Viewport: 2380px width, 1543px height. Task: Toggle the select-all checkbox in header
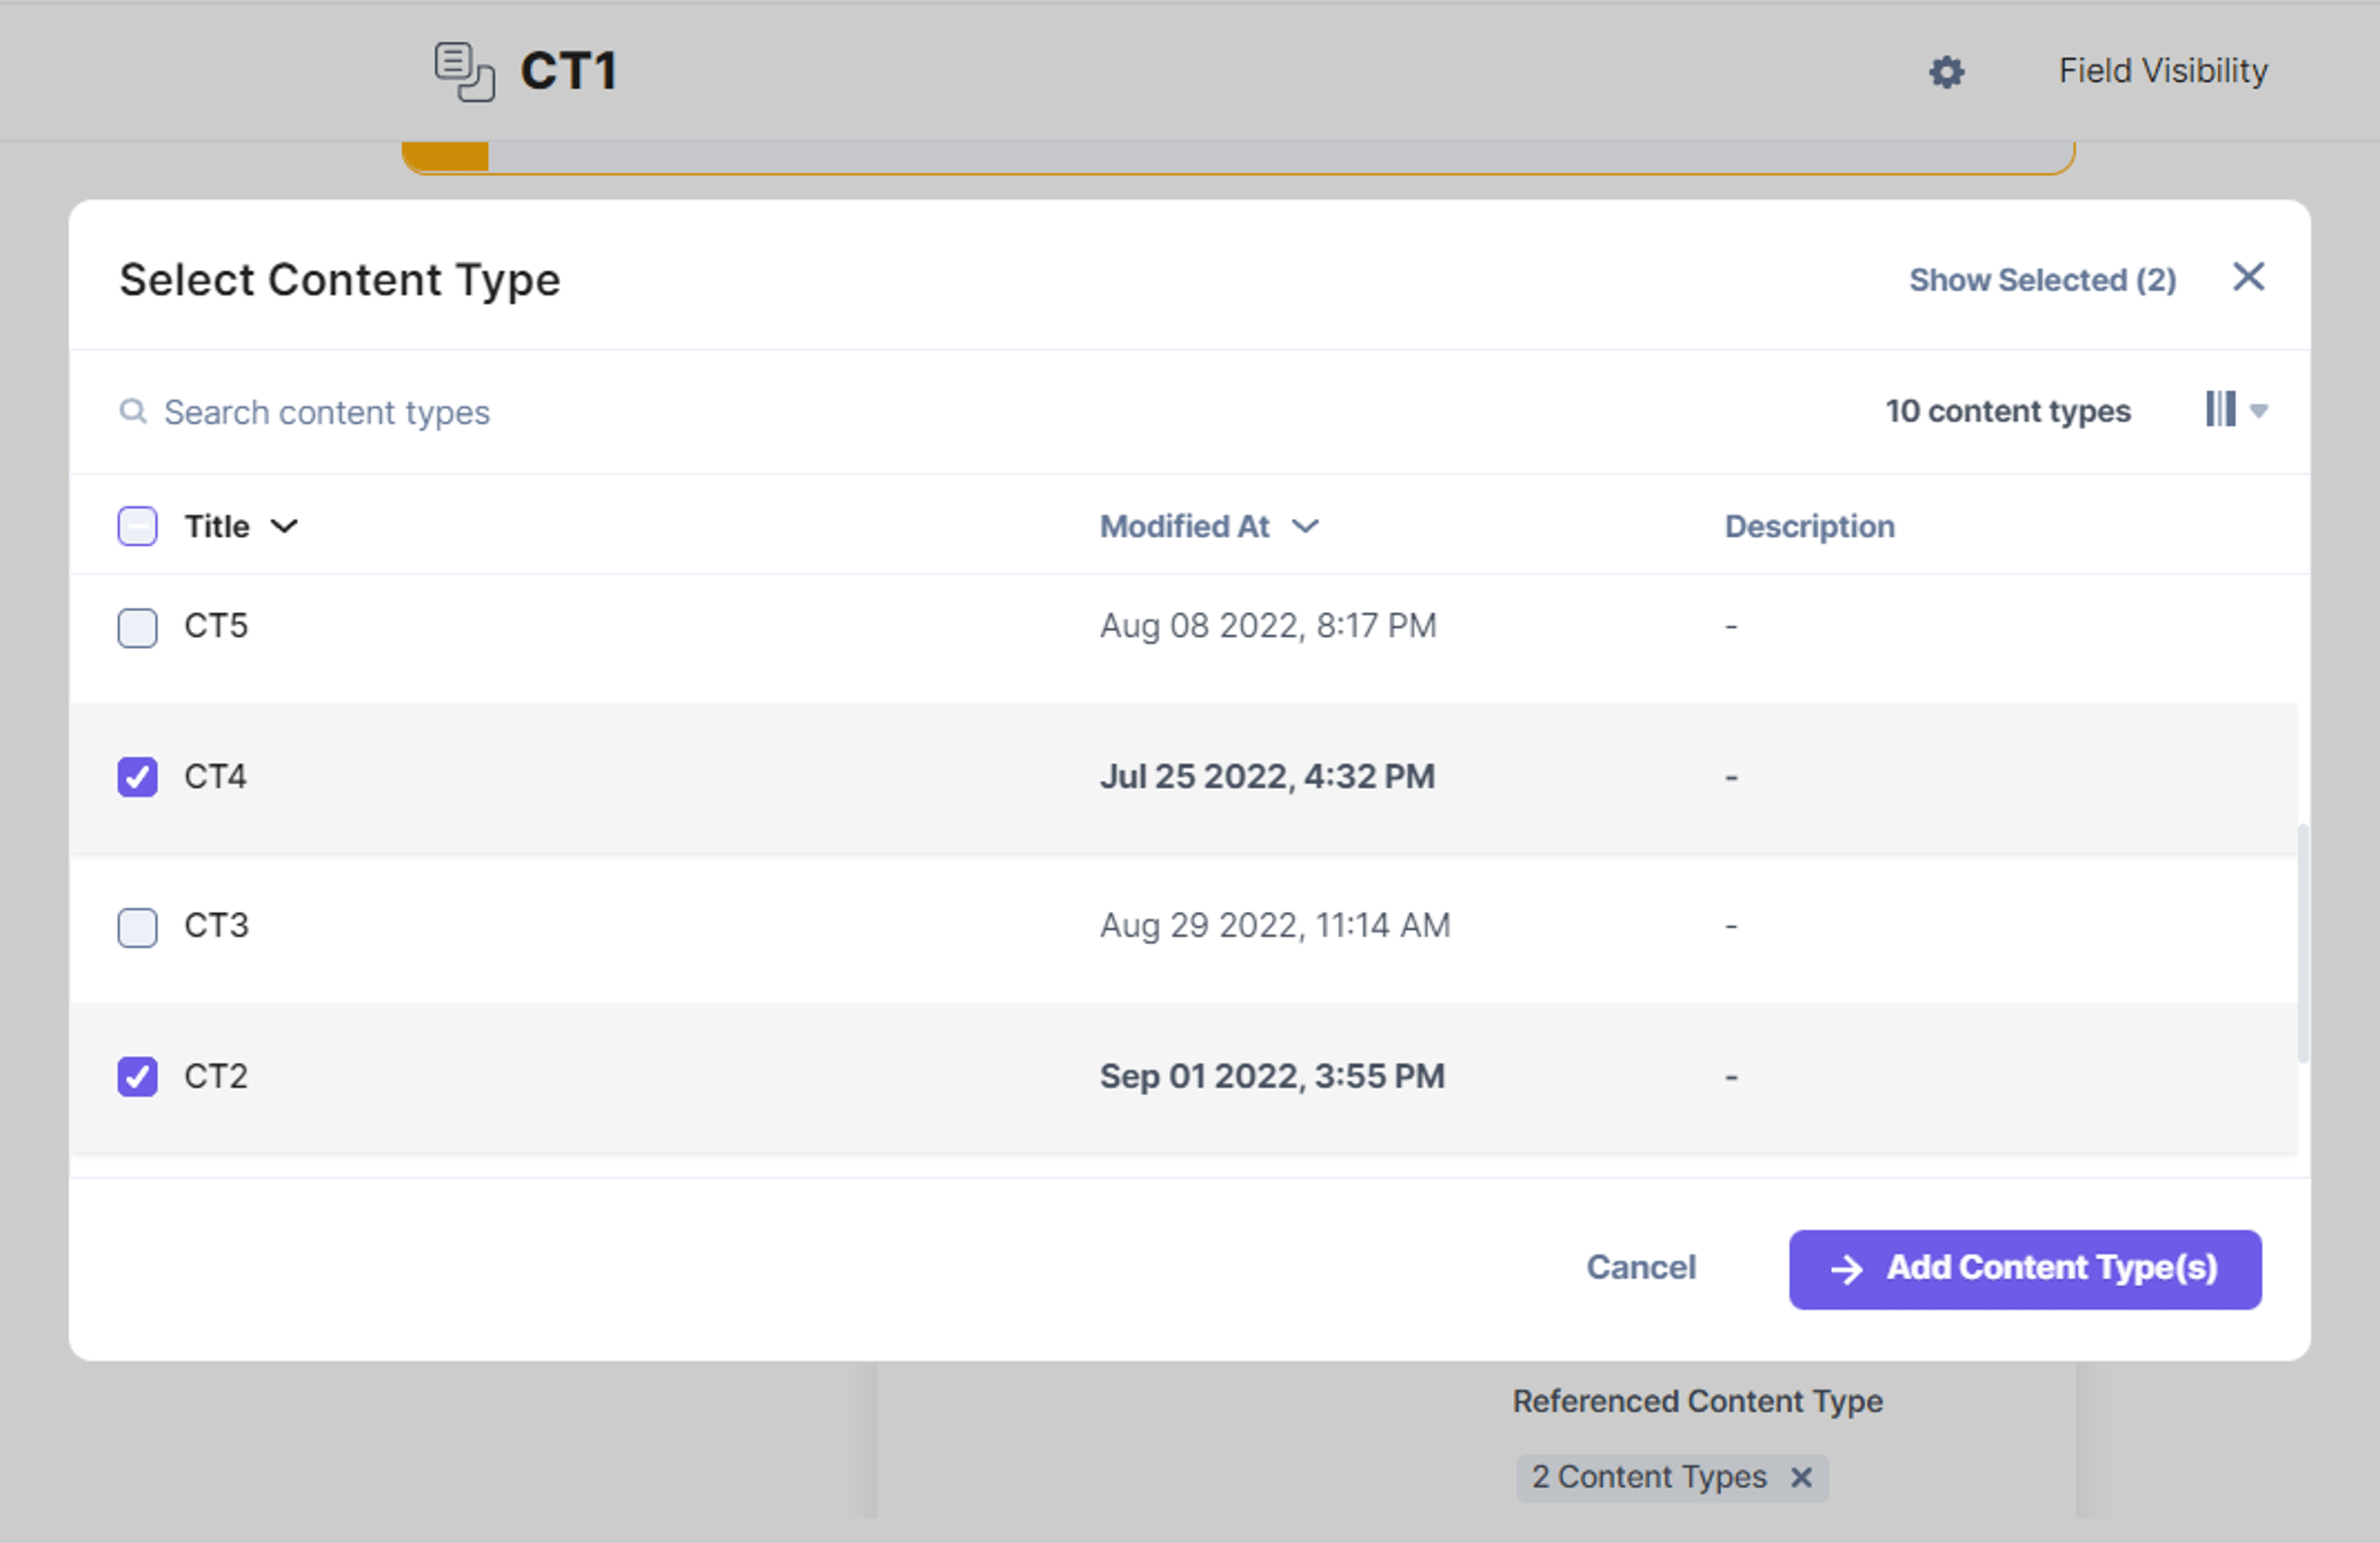137,526
